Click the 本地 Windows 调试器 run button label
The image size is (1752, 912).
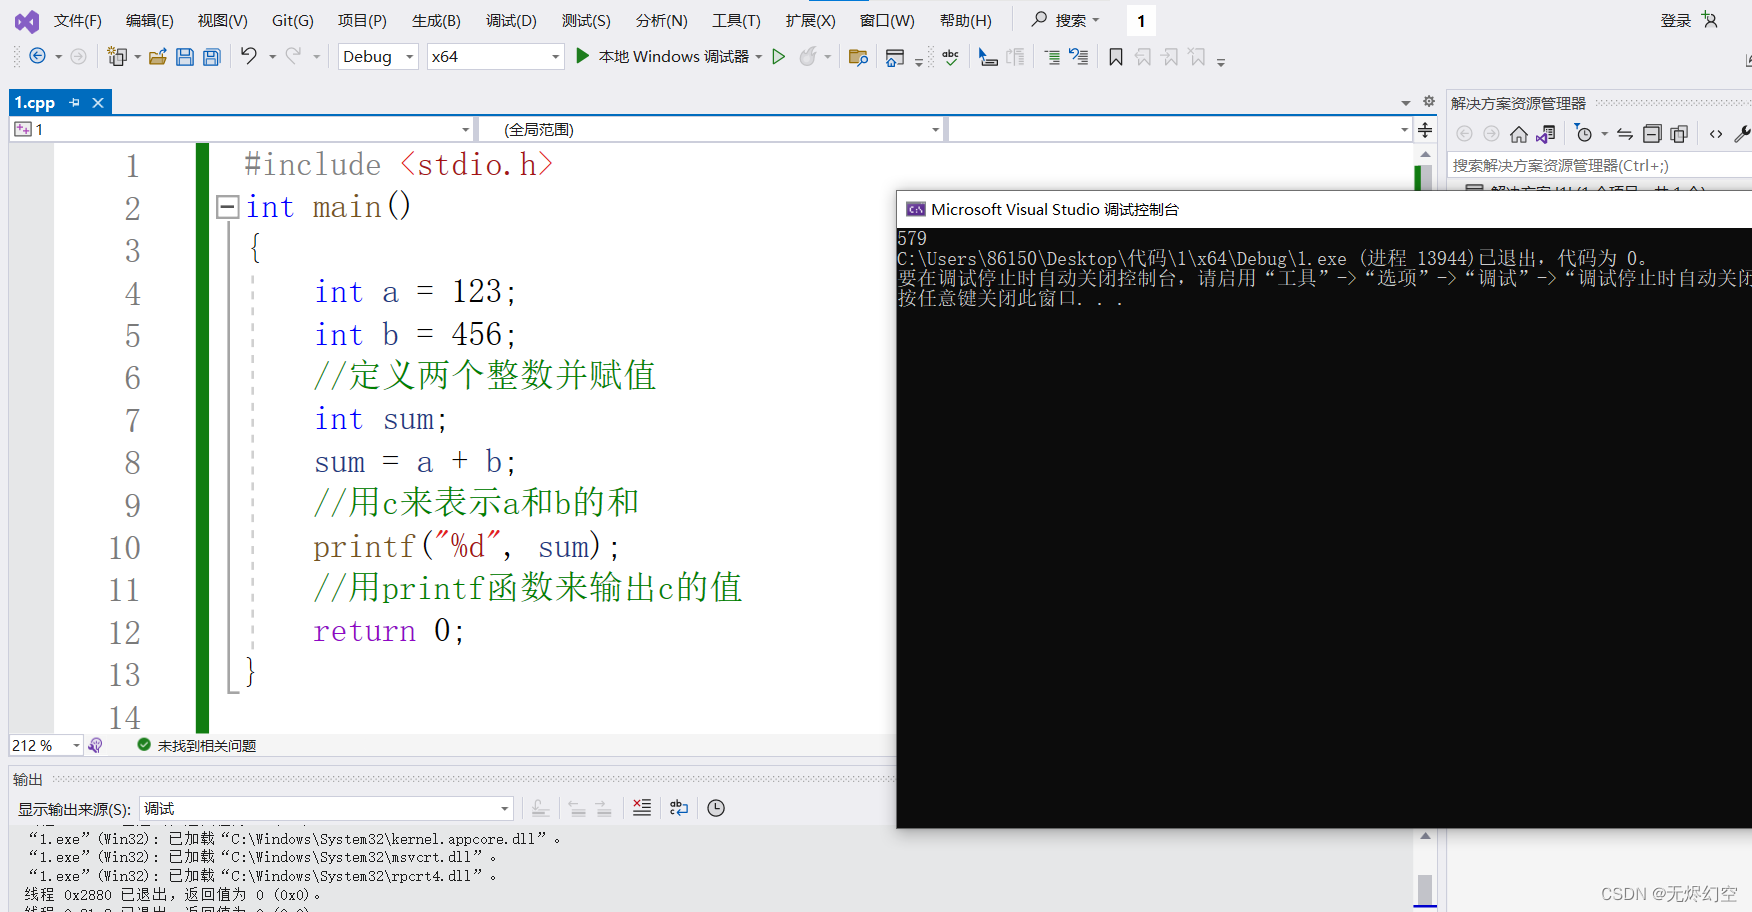674,57
